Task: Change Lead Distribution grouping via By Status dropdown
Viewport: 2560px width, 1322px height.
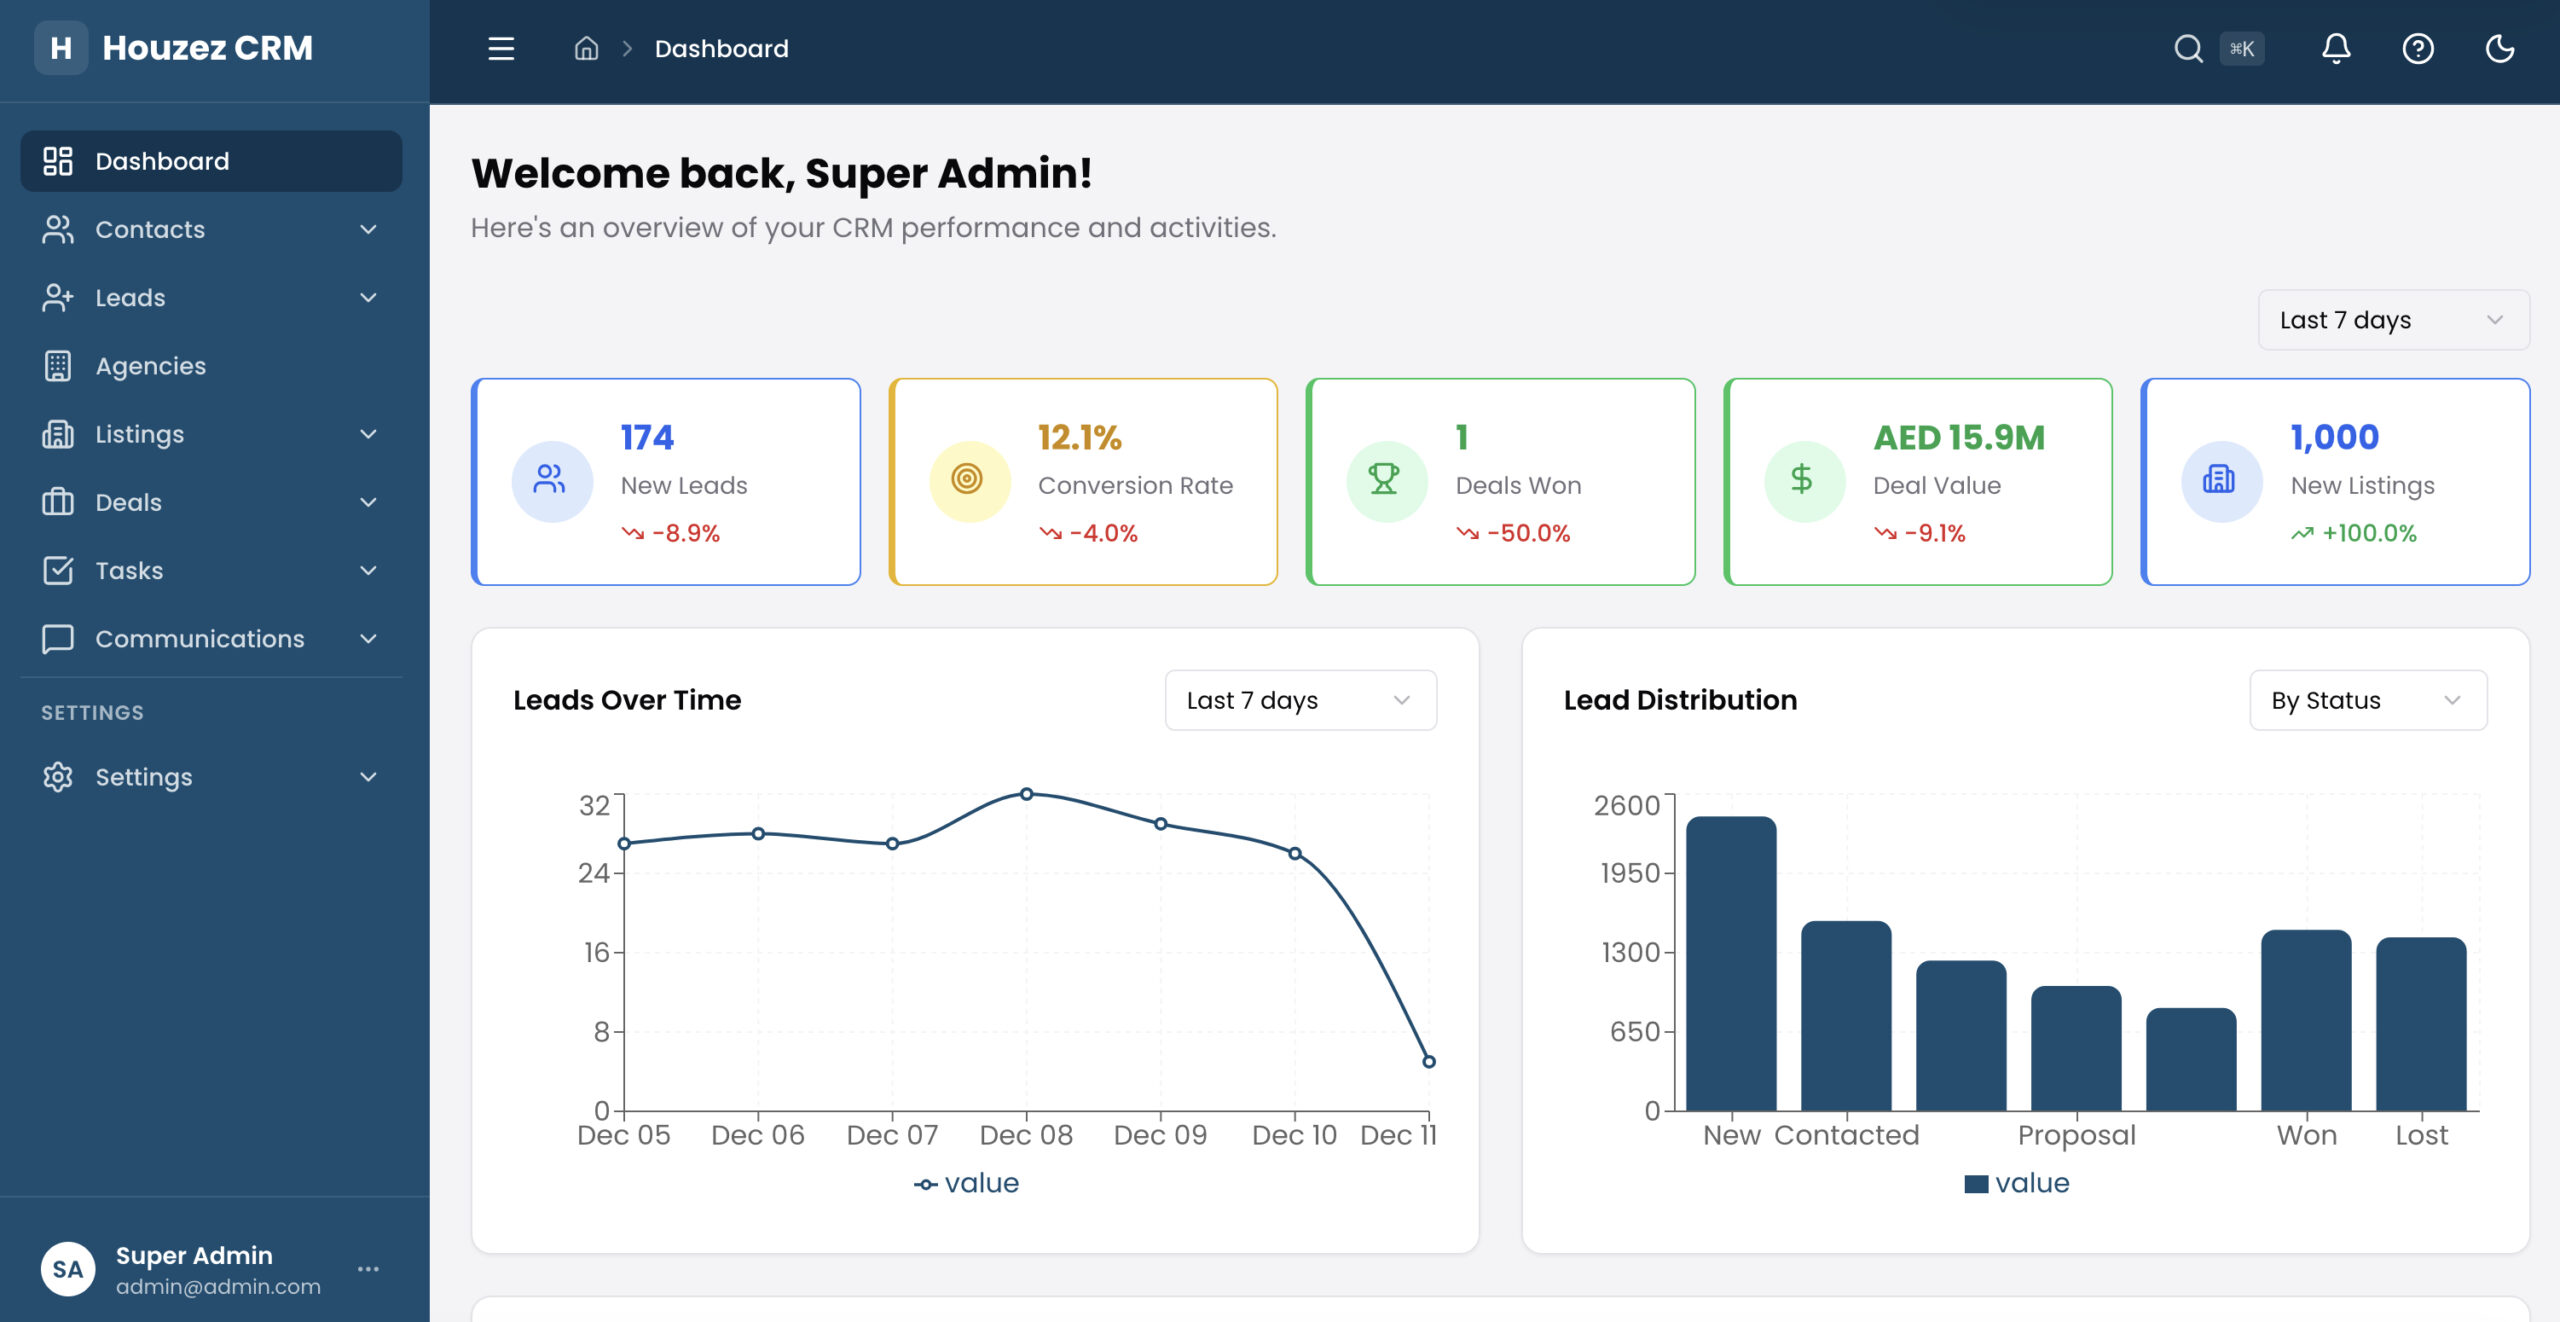Action: click(x=2367, y=699)
